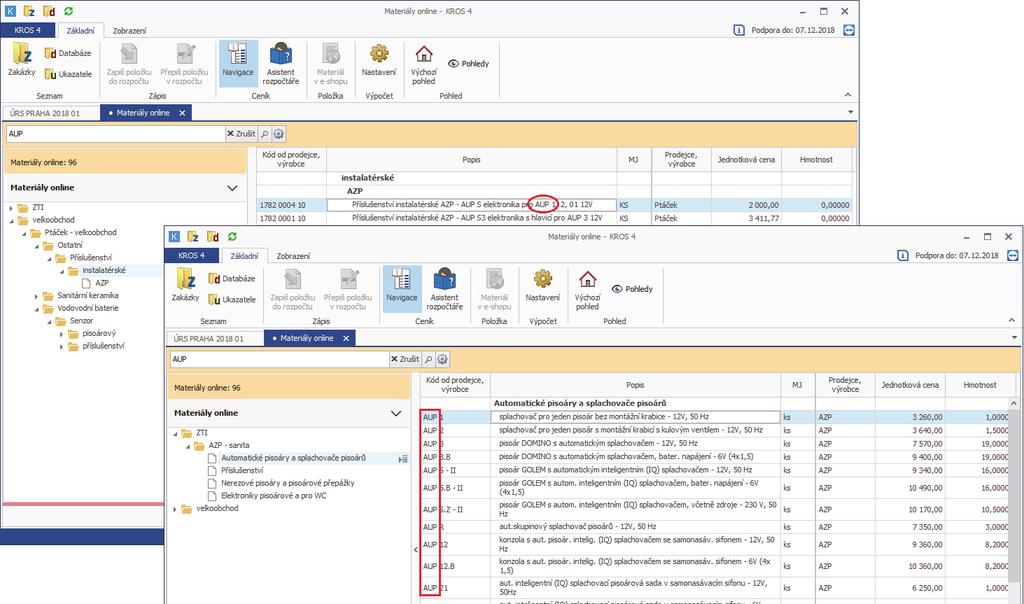Switch to ÚRS PRAHA 2018 01 tab, front window
1024x604 pixels.
(x=208, y=338)
